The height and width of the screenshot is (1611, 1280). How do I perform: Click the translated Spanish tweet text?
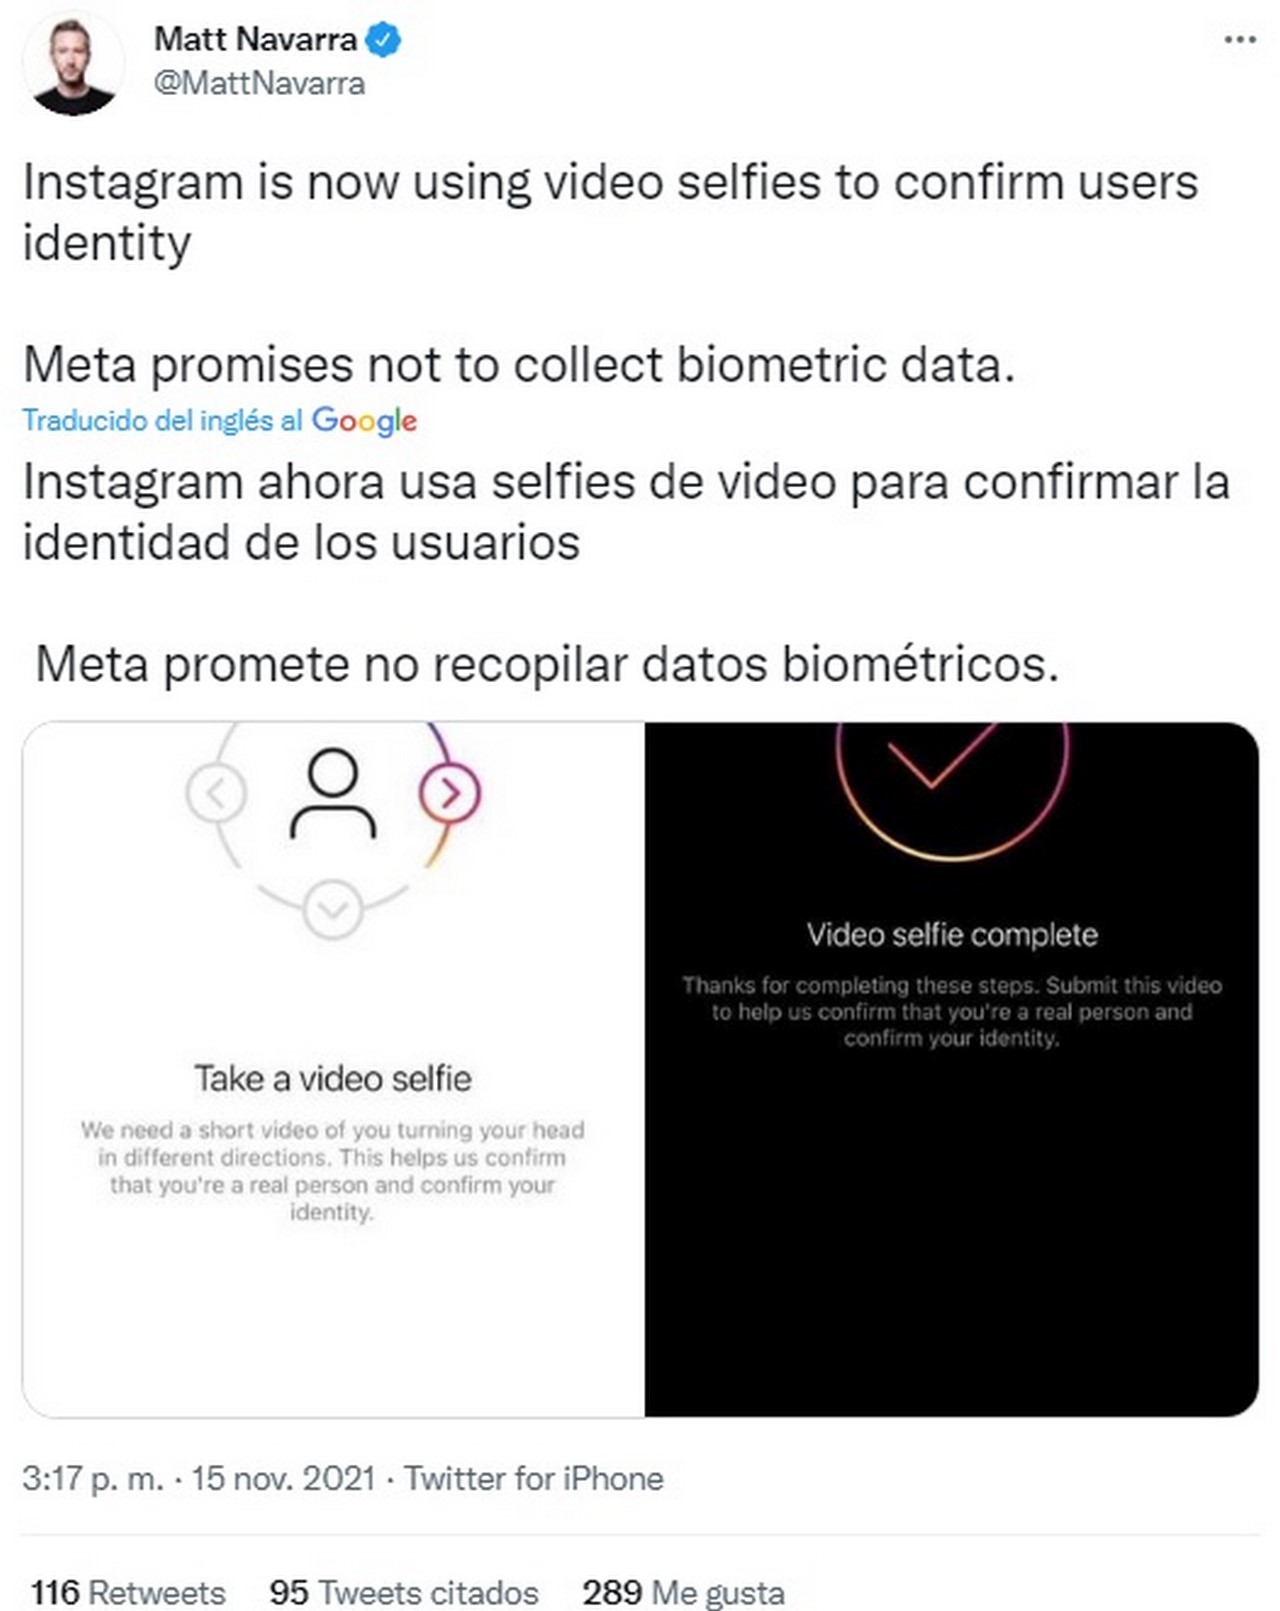pyautogui.click(x=625, y=573)
